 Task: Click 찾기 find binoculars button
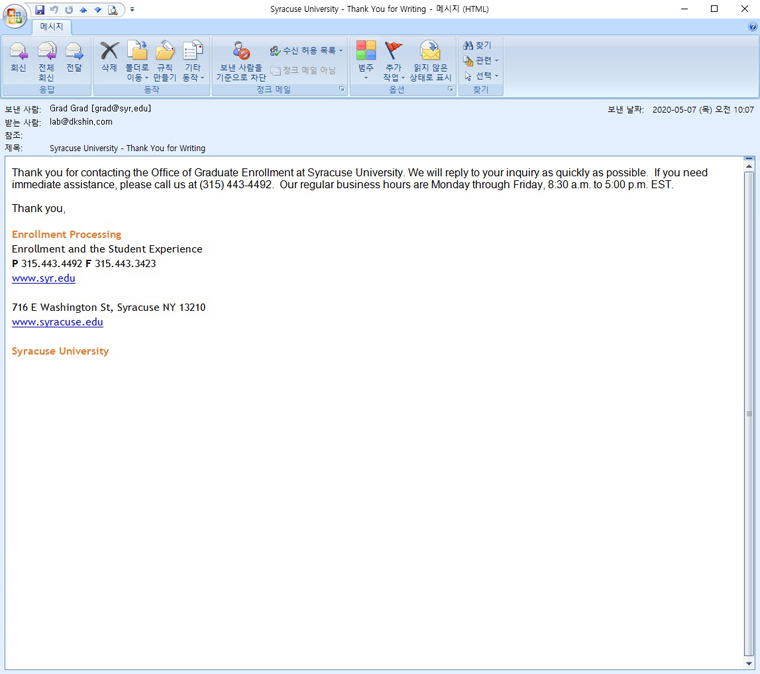click(x=477, y=46)
